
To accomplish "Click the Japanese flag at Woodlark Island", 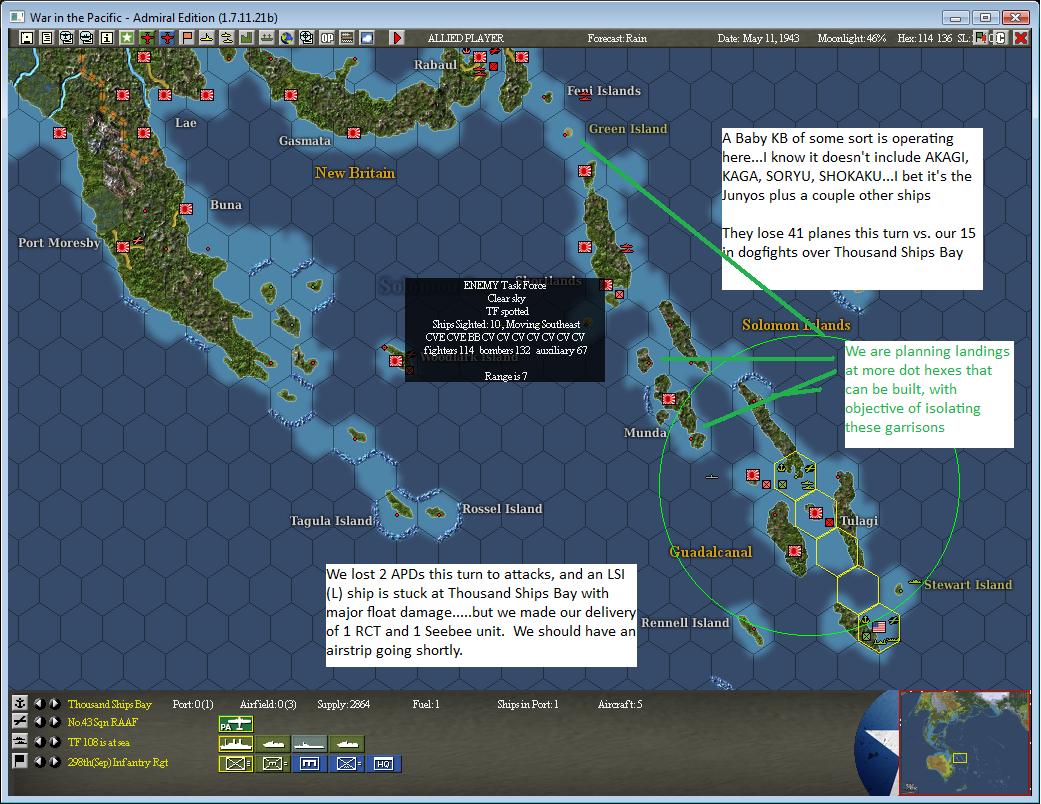I will point(396,361).
